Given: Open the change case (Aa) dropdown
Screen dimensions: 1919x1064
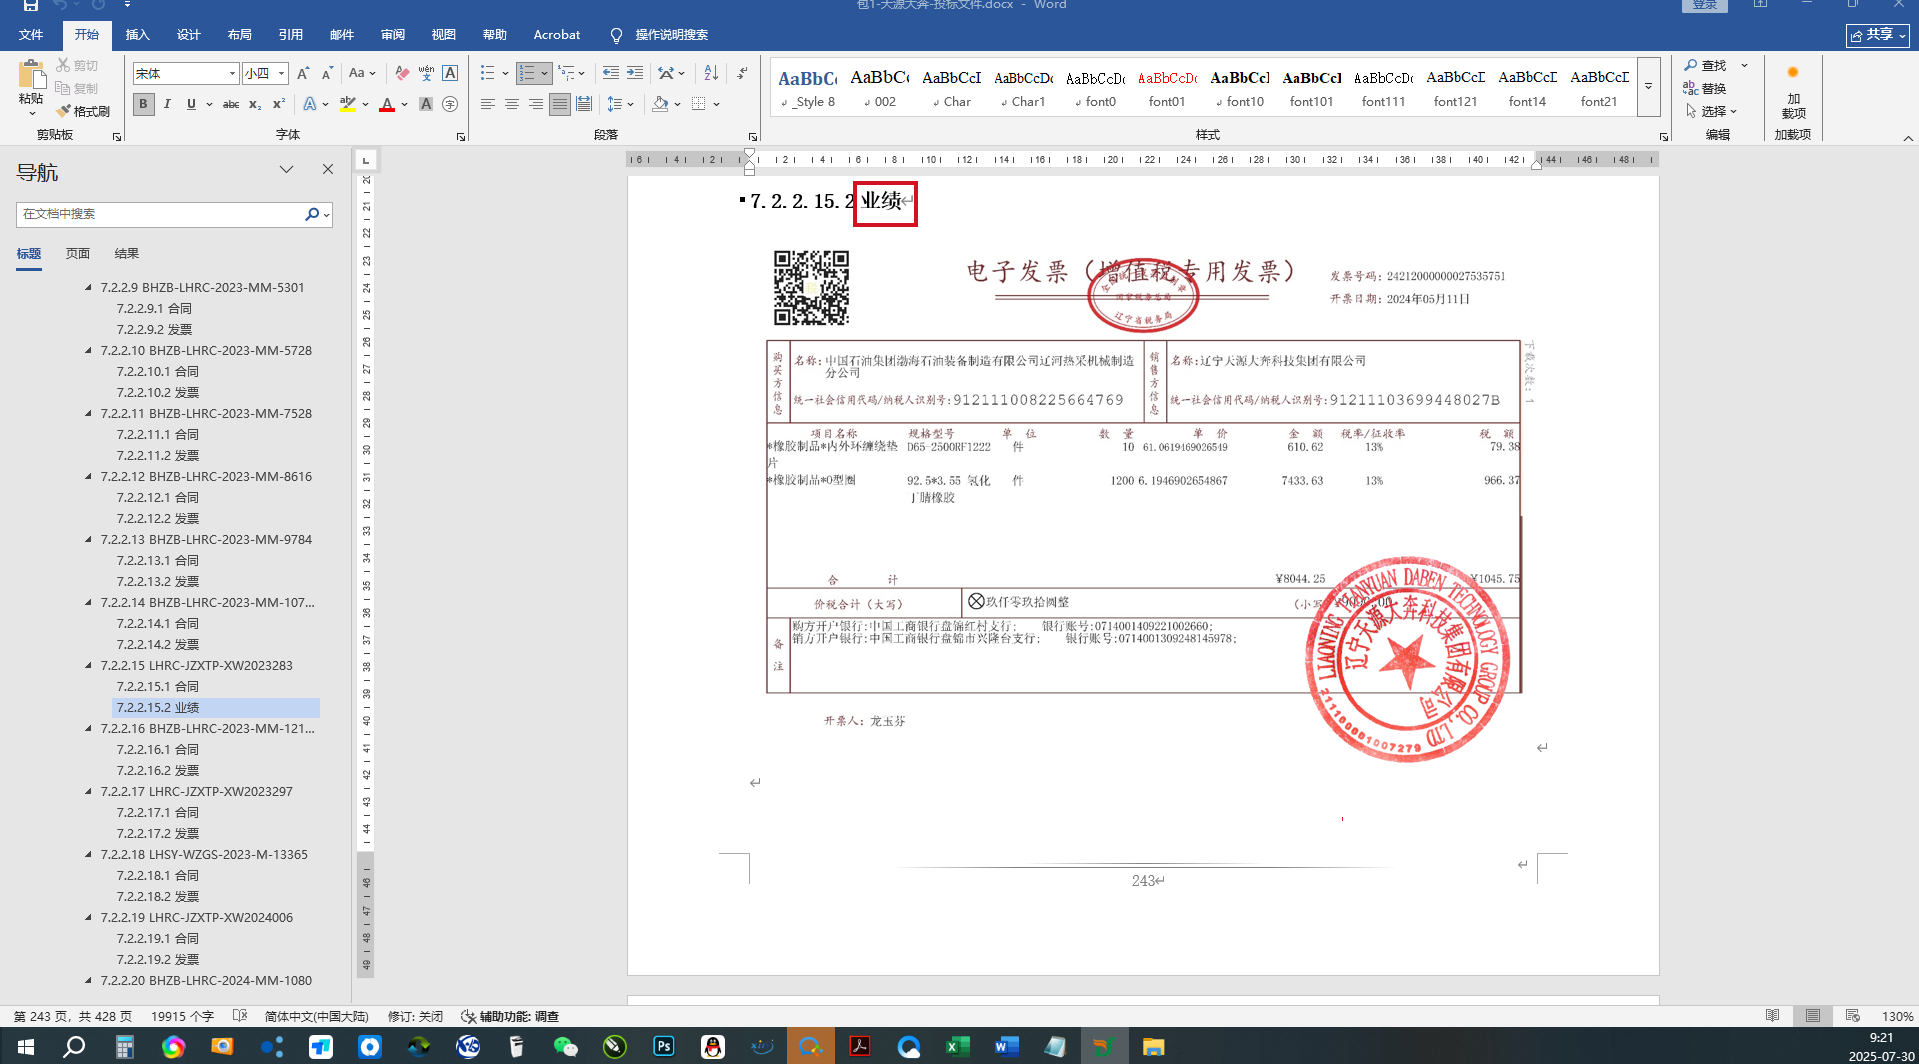Looking at the screenshot, I should point(362,73).
